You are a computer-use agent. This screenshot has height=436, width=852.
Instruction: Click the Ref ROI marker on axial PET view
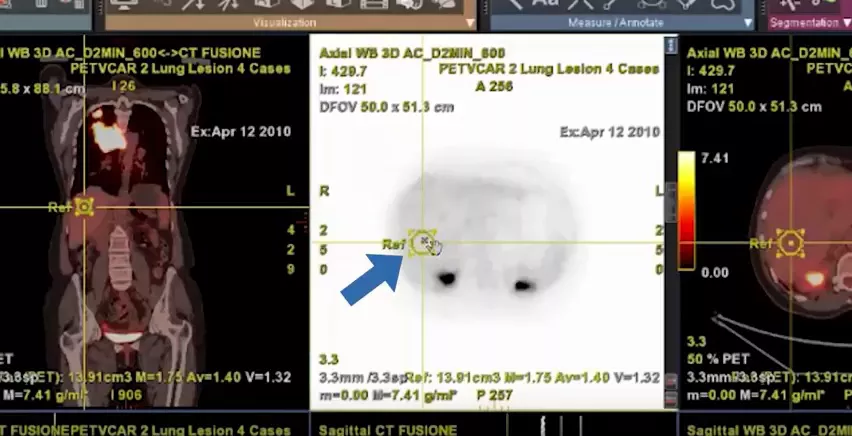coord(422,243)
